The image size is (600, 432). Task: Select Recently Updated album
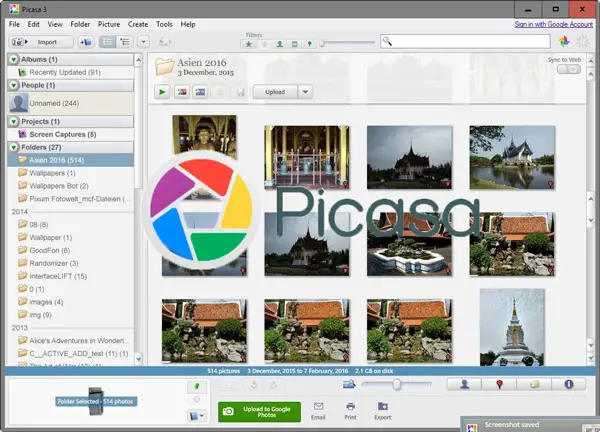(x=70, y=72)
